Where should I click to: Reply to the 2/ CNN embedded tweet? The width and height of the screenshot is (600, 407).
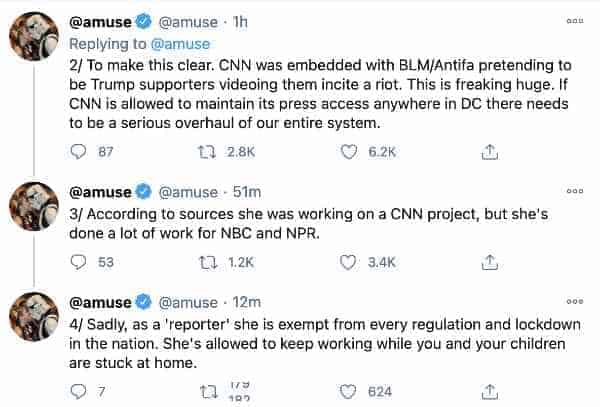click(78, 152)
